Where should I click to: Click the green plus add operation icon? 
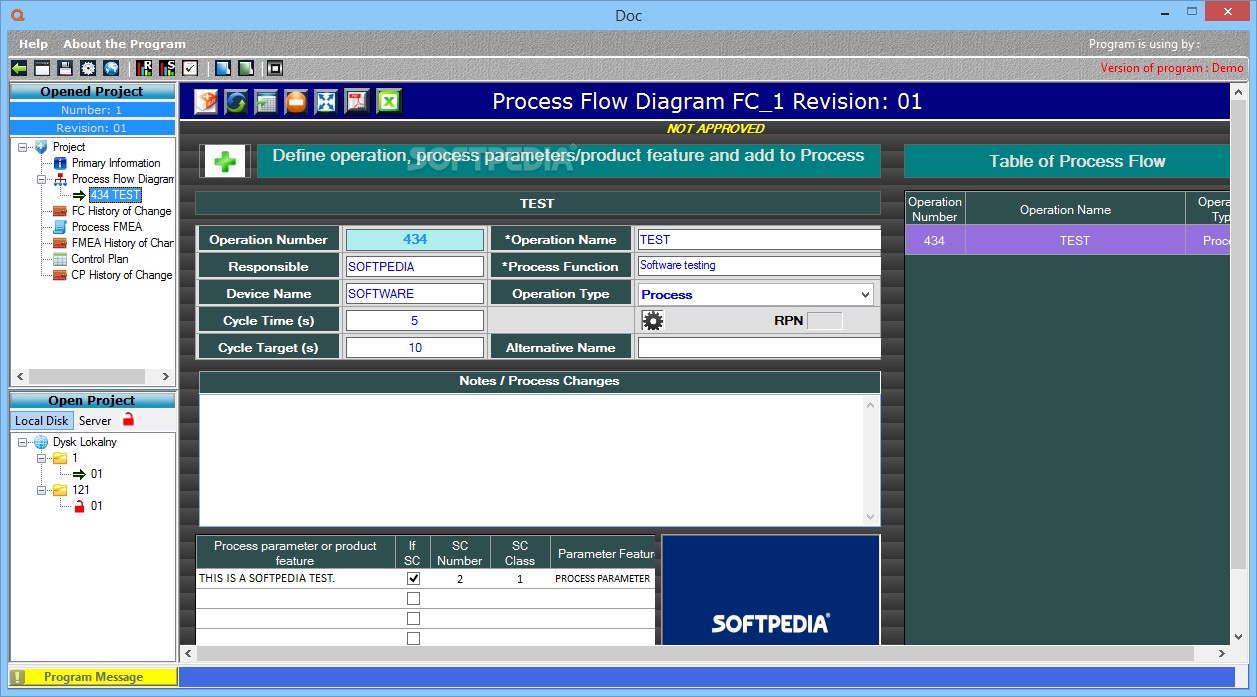(225, 161)
